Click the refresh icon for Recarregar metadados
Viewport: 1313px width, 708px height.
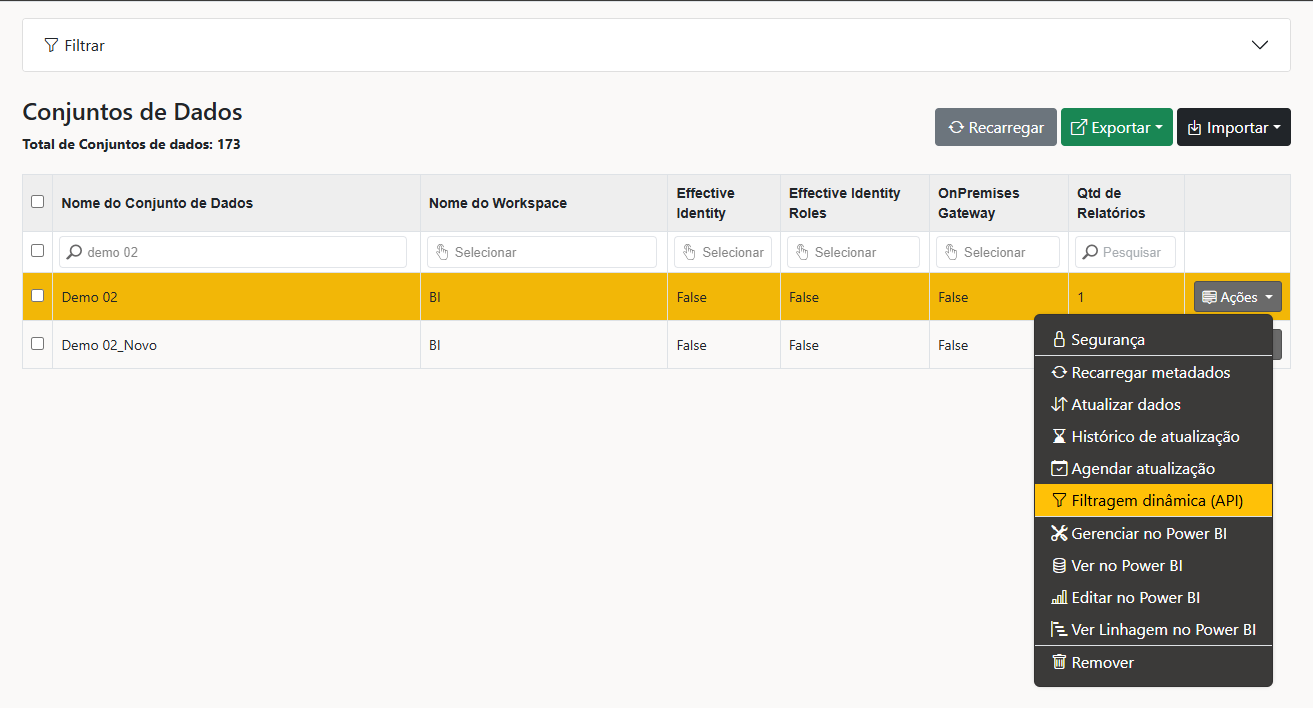point(1059,373)
